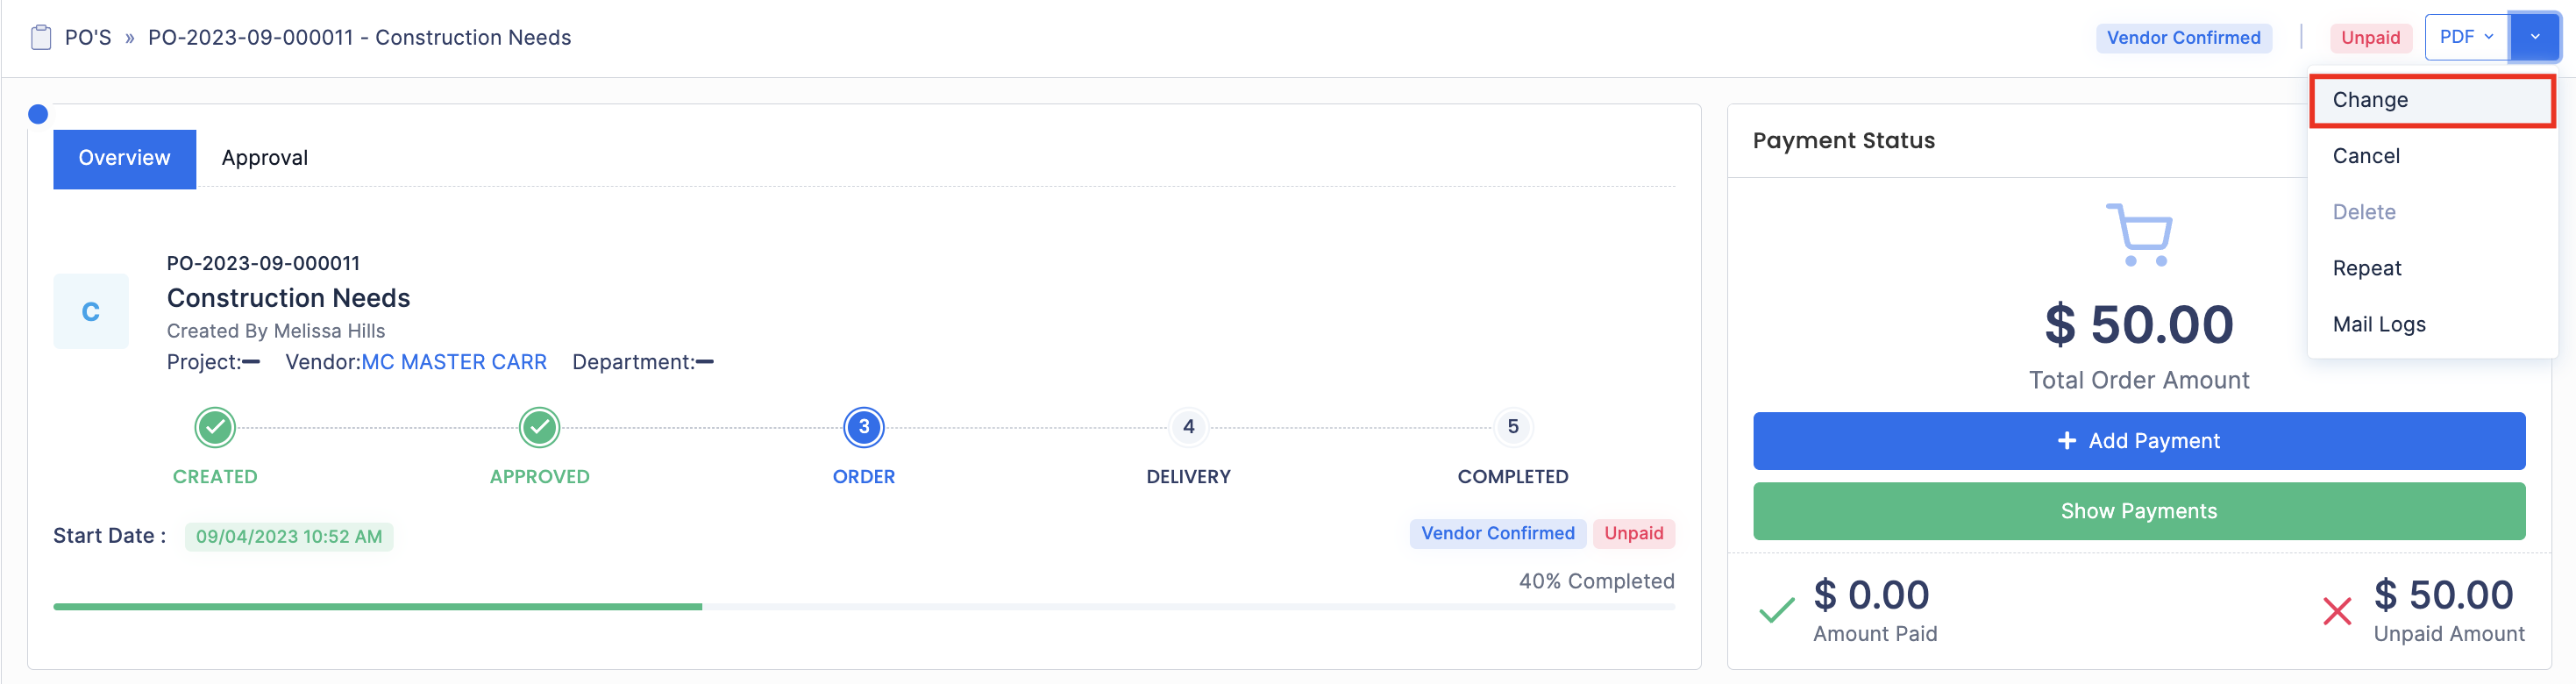Click the Order step 3 circle

[863, 427]
